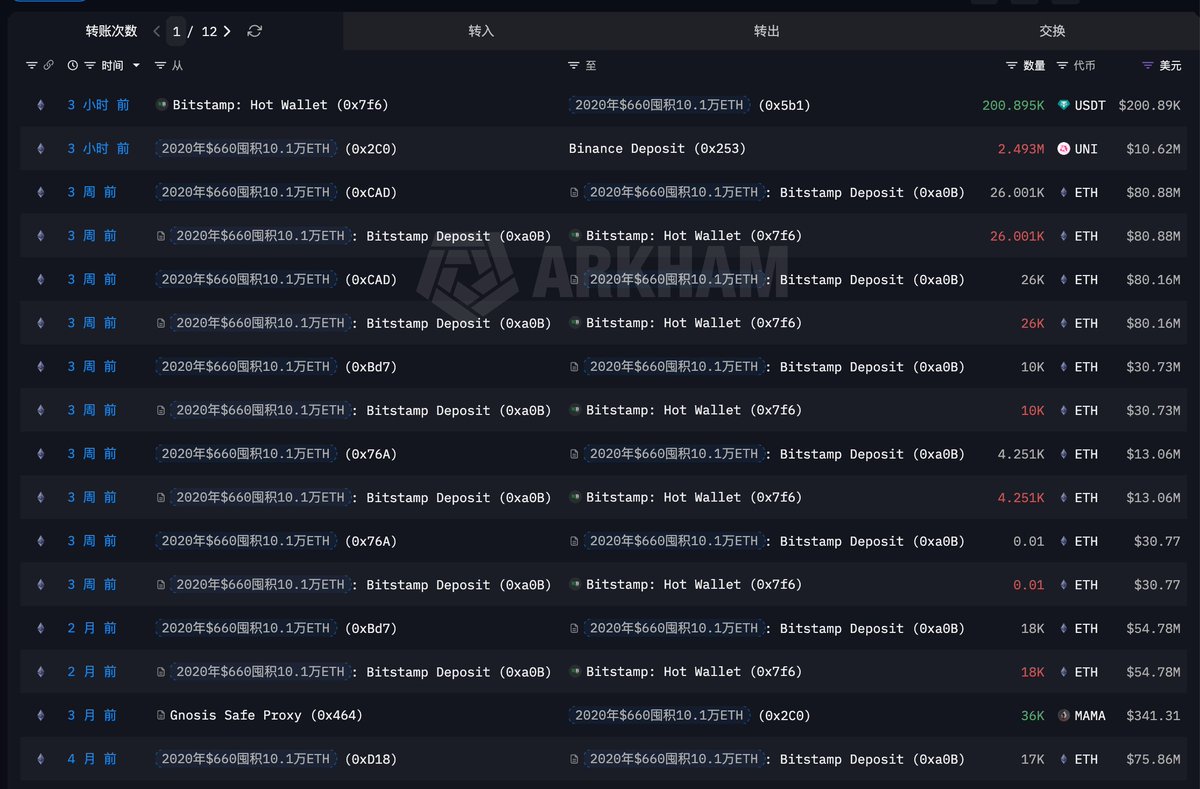Click the green 200.895K amount

click(x=1013, y=105)
